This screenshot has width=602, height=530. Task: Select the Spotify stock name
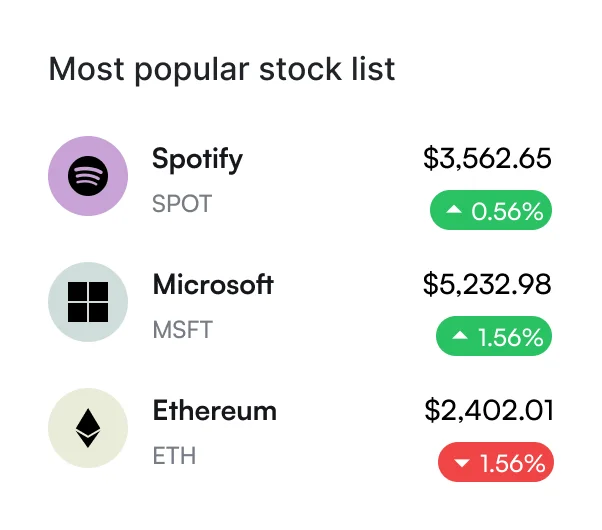click(x=197, y=158)
